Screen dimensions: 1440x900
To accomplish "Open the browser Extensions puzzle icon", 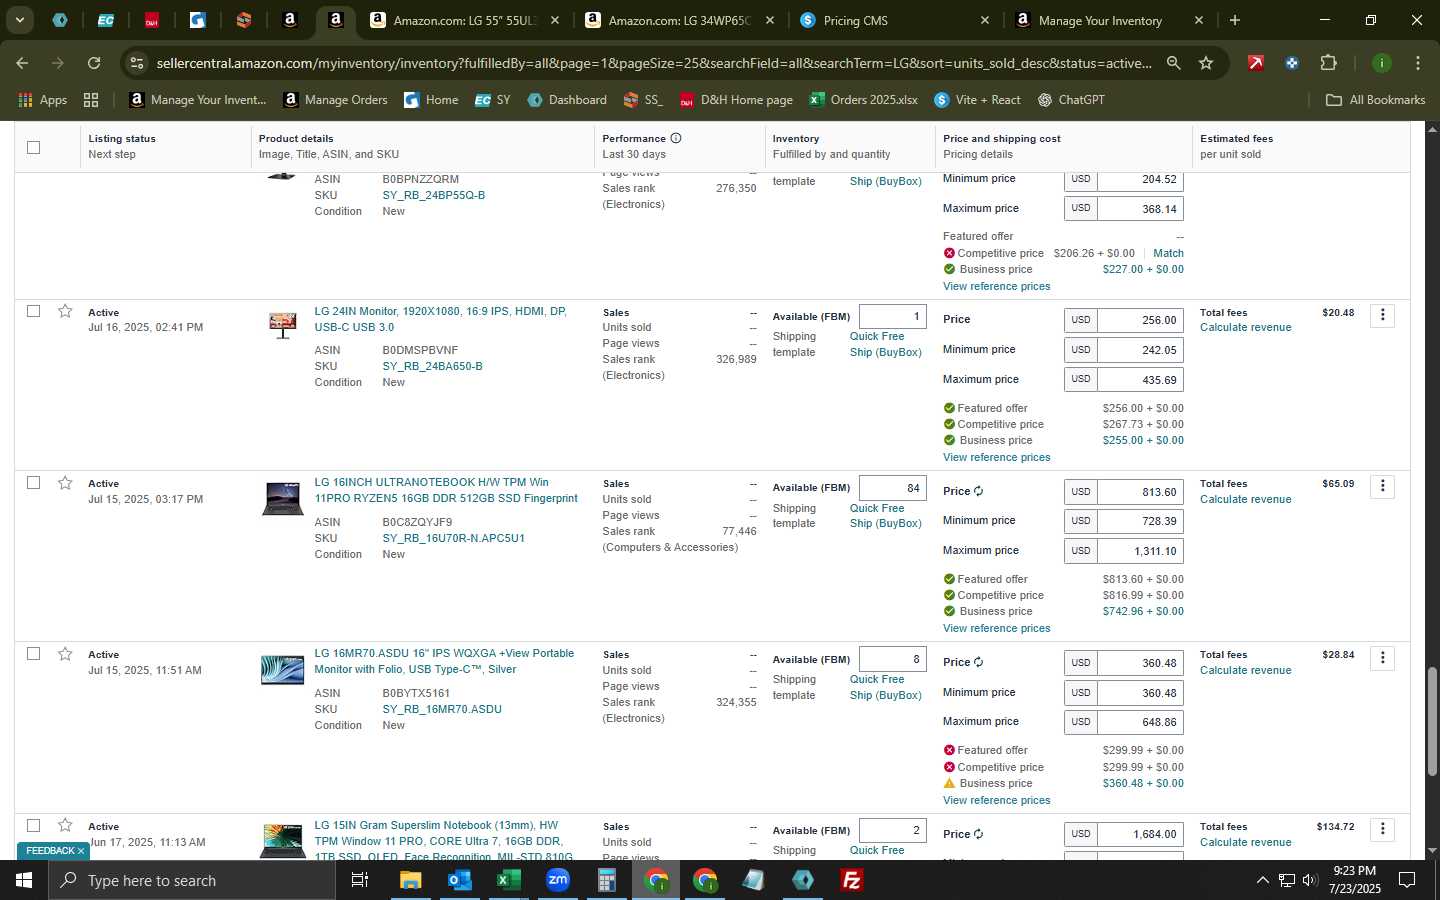I will [x=1328, y=63].
